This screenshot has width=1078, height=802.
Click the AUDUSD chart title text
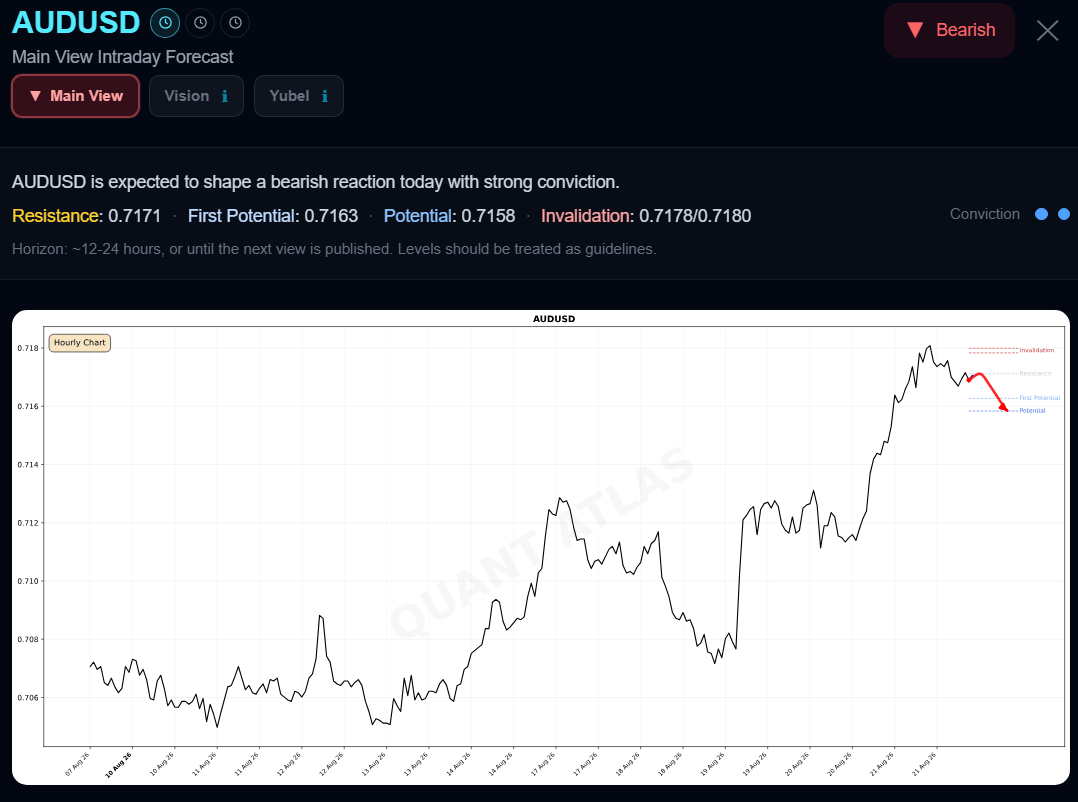click(554, 319)
